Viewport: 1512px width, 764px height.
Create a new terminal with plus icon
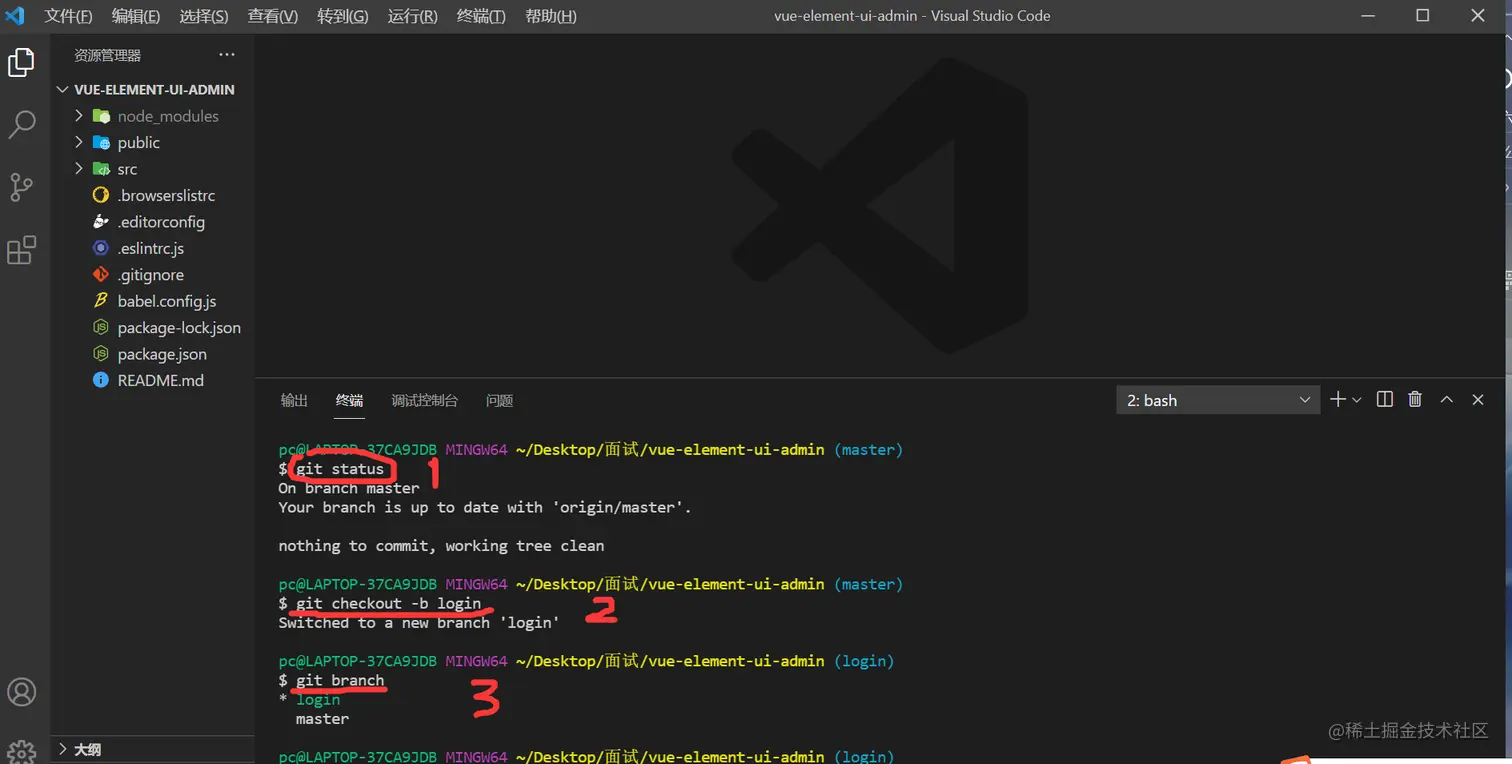[1338, 400]
